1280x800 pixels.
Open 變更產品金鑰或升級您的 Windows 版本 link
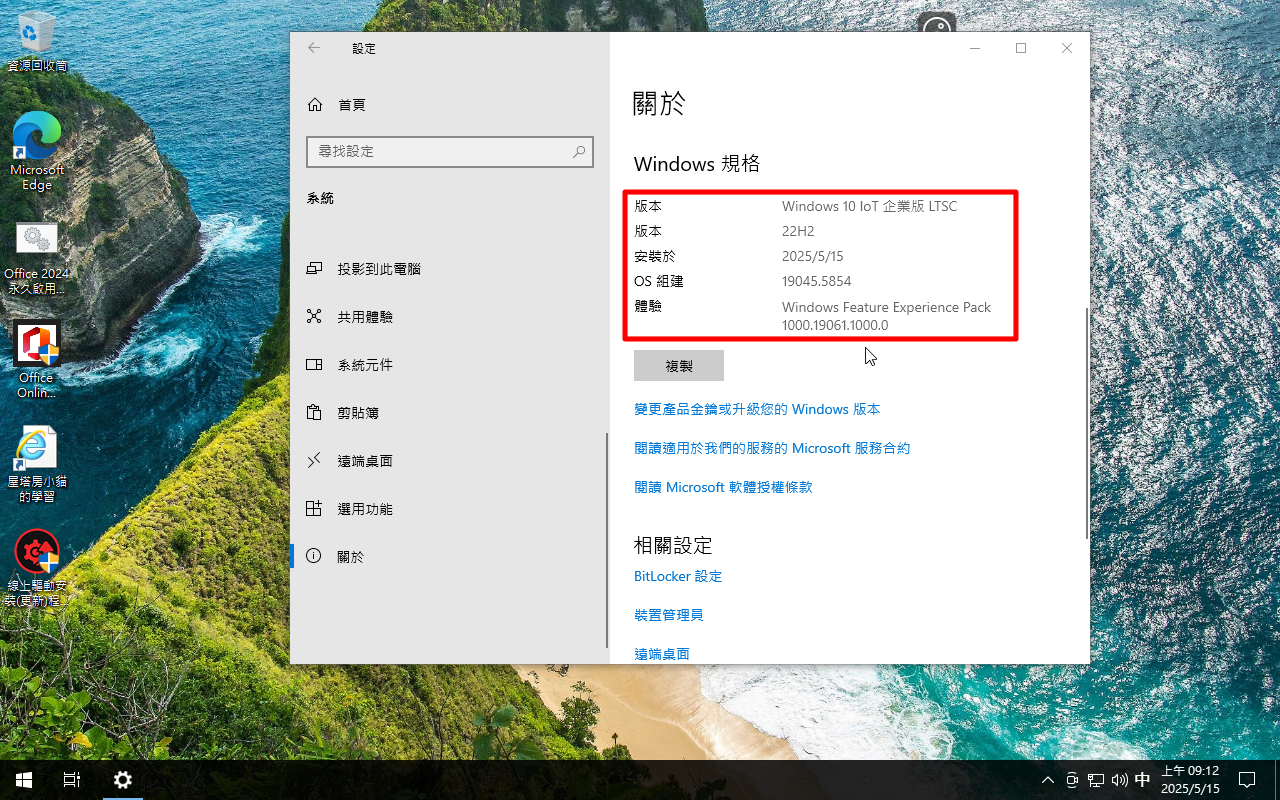tap(757, 410)
